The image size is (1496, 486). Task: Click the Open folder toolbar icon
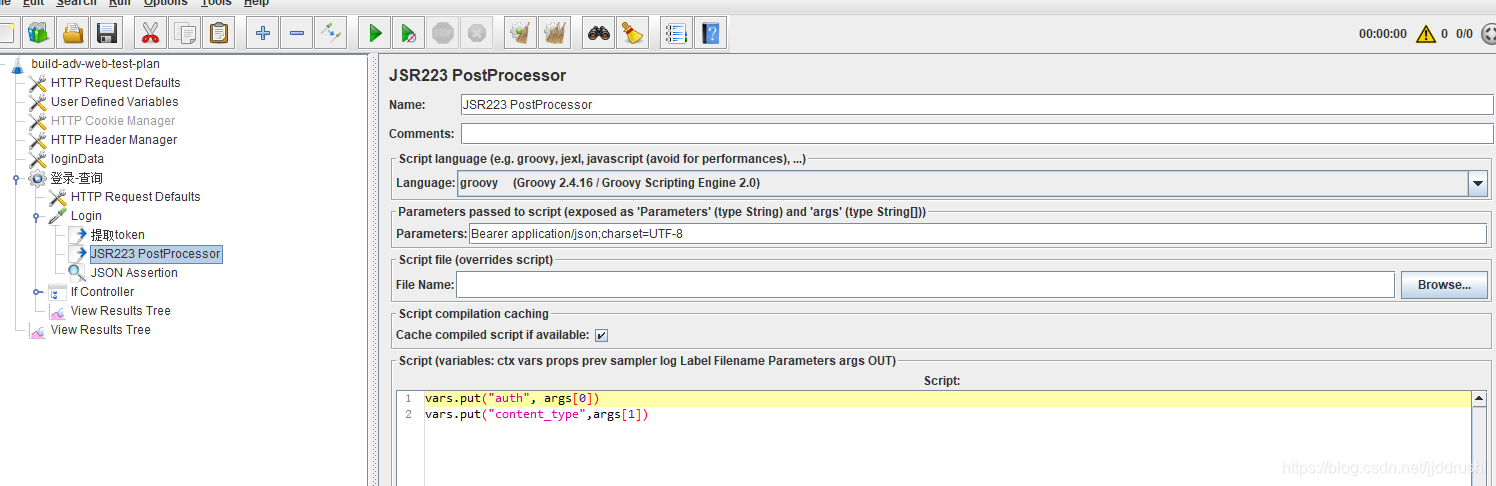coord(72,33)
